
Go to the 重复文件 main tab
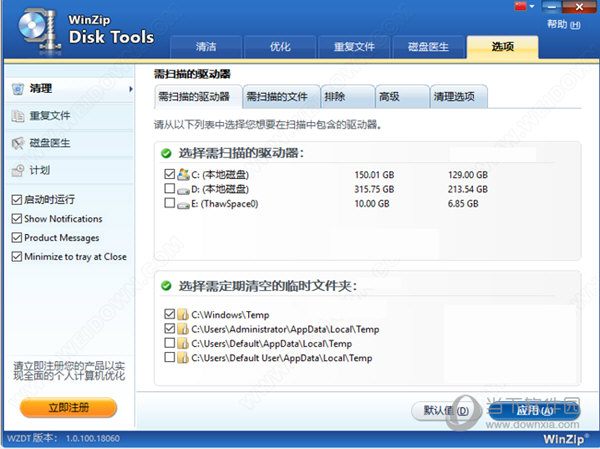[354, 47]
